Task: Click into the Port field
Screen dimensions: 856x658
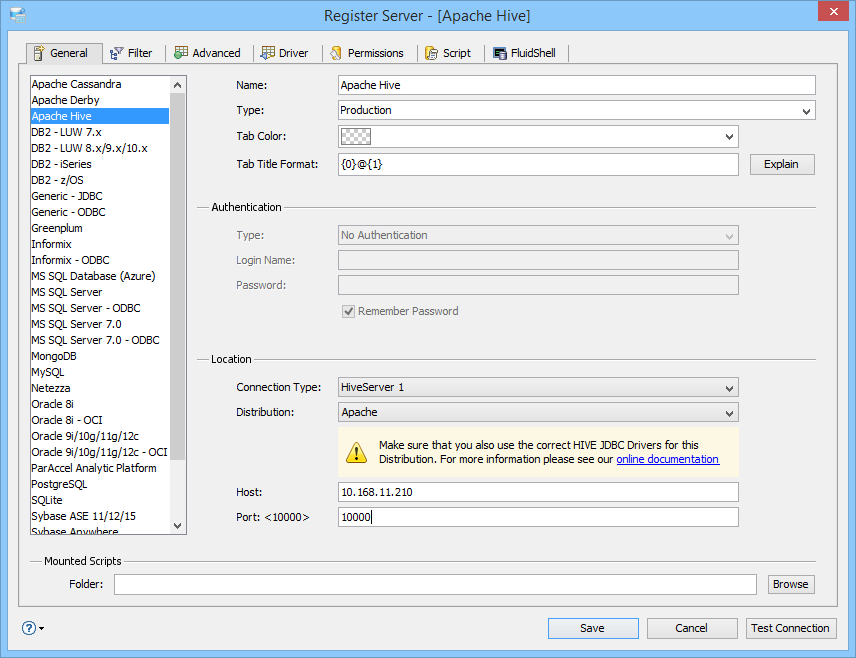Action: click(538, 517)
